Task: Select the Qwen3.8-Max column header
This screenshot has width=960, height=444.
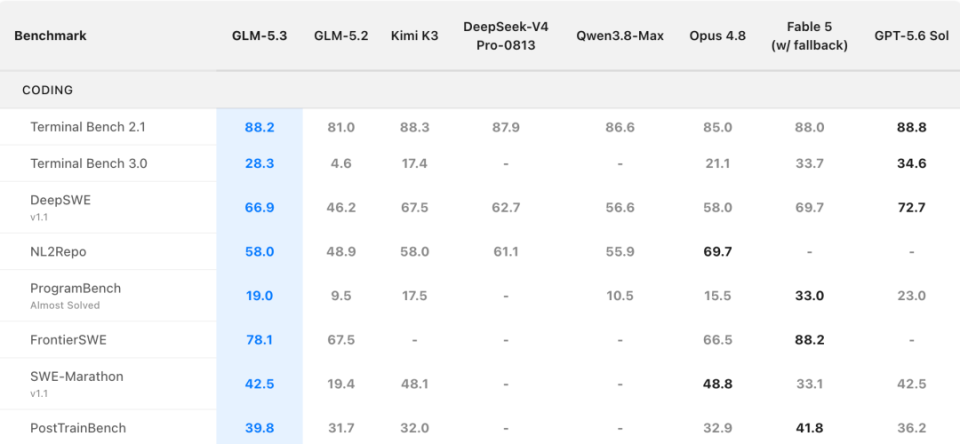Action: click(620, 36)
